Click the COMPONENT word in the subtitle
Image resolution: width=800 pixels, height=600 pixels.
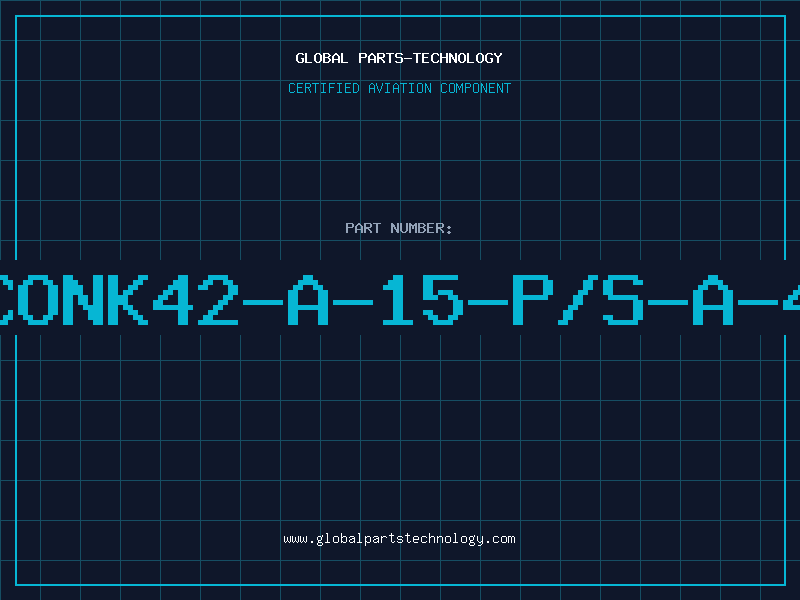476,88
